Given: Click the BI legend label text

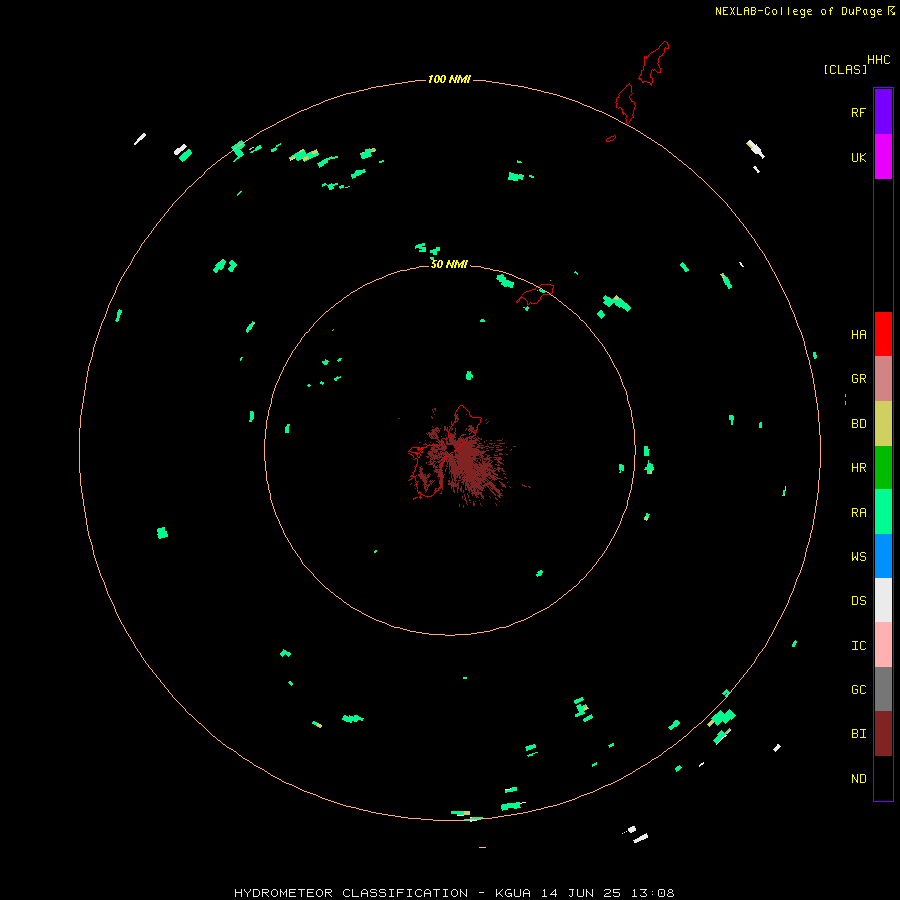Looking at the screenshot, I should [x=858, y=734].
